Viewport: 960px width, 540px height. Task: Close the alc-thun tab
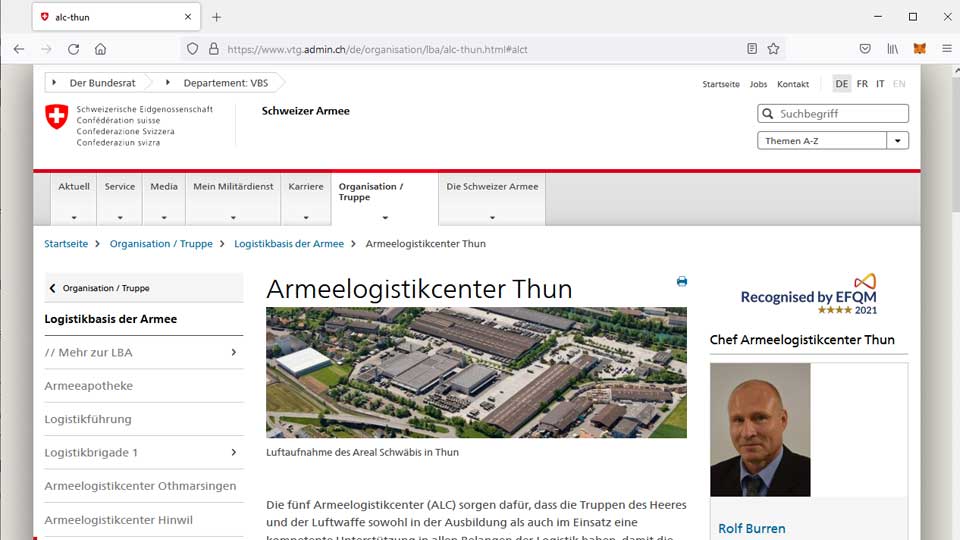tap(188, 17)
